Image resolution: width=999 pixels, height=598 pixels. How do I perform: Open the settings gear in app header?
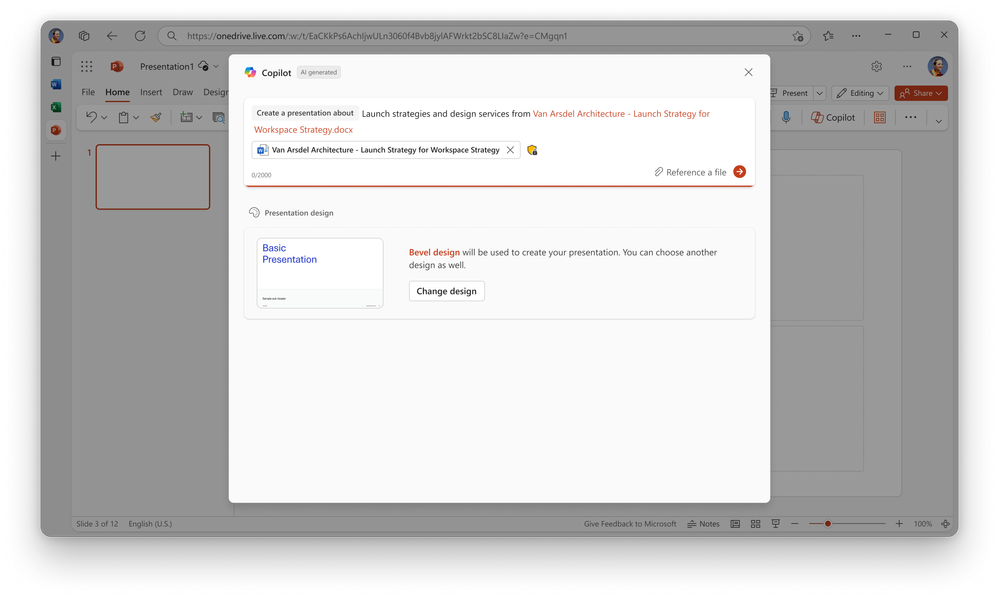coord(877,66)
